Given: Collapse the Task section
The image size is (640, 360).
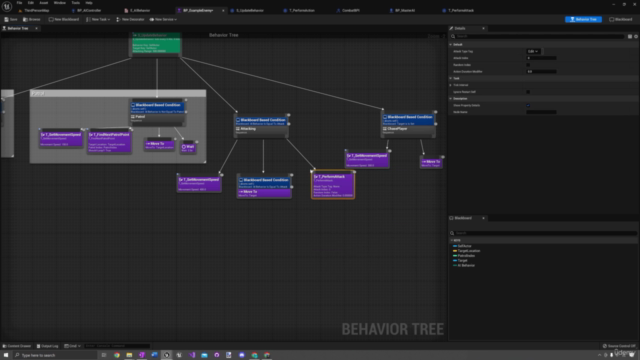Looking at the screenshot, I should [451, 78].
